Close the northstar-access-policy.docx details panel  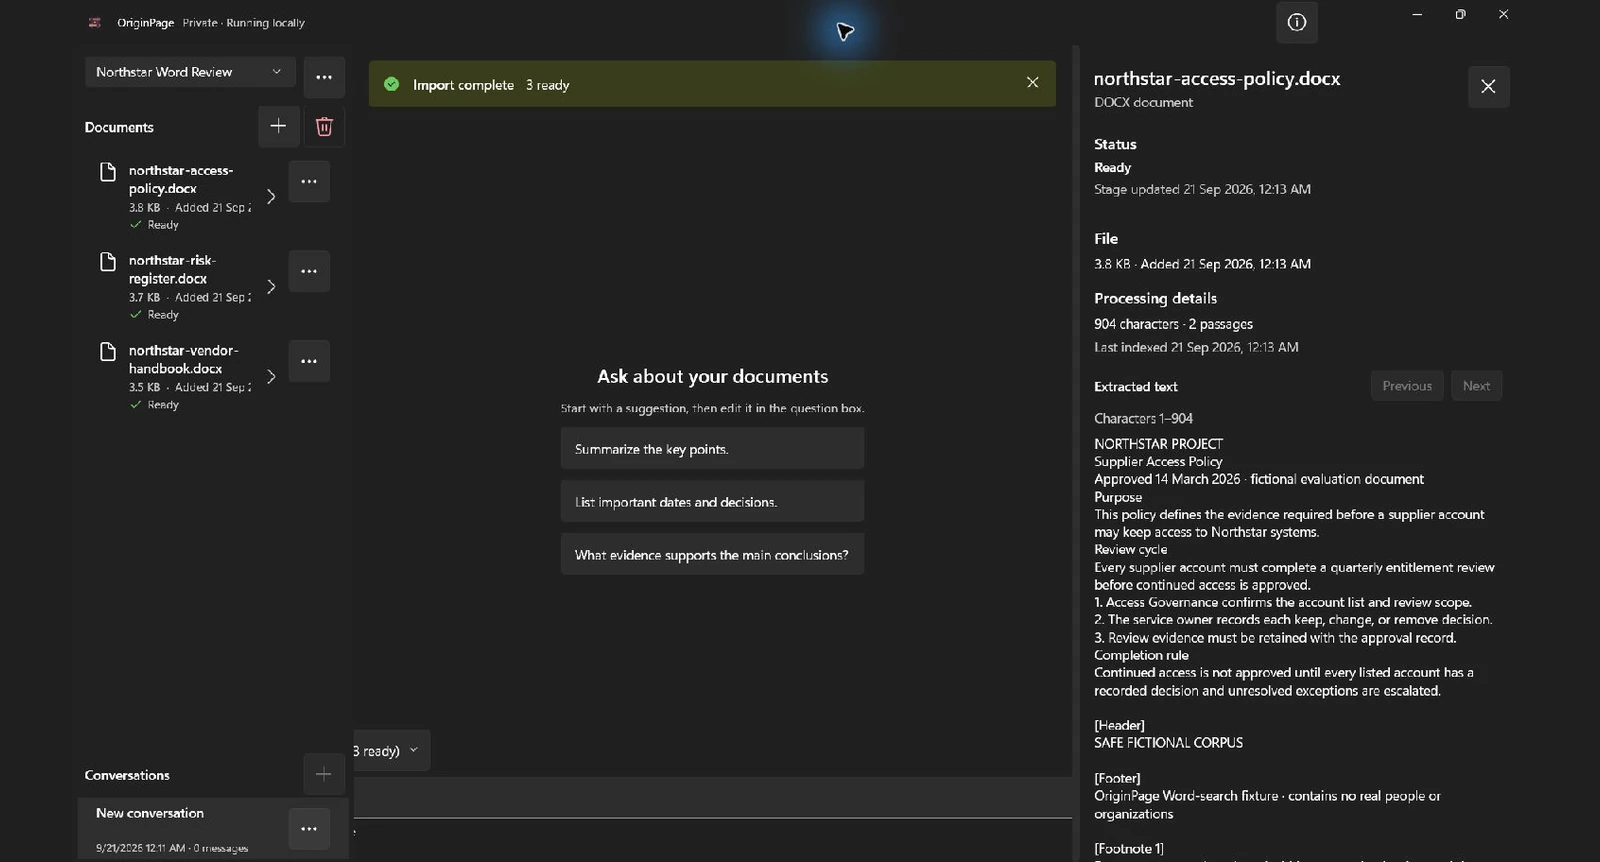pyautogui.click(x=1488, y=86)
